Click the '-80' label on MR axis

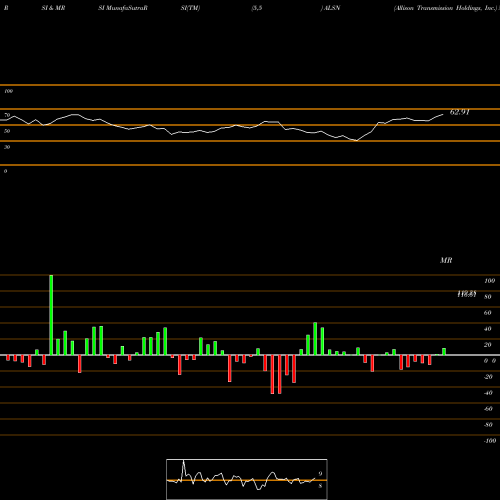pos(488,425)
